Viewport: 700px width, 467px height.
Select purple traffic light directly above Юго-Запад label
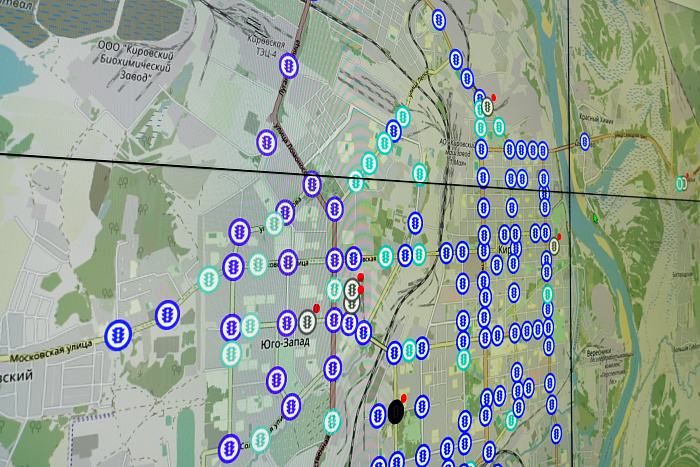tap(287, 323)
